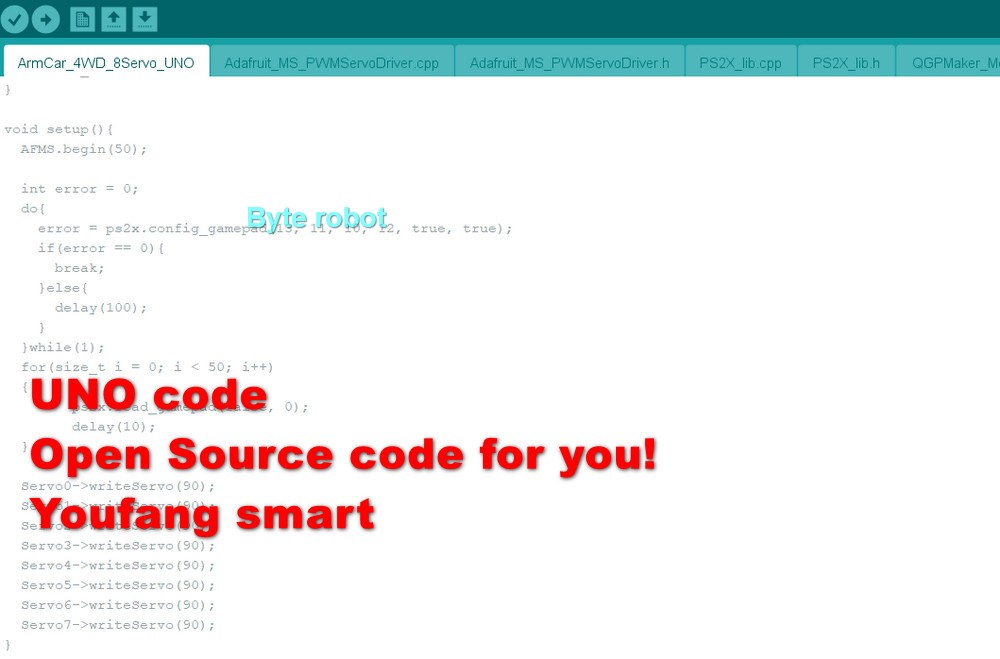Click the 'do{' line

coord(33,209)
